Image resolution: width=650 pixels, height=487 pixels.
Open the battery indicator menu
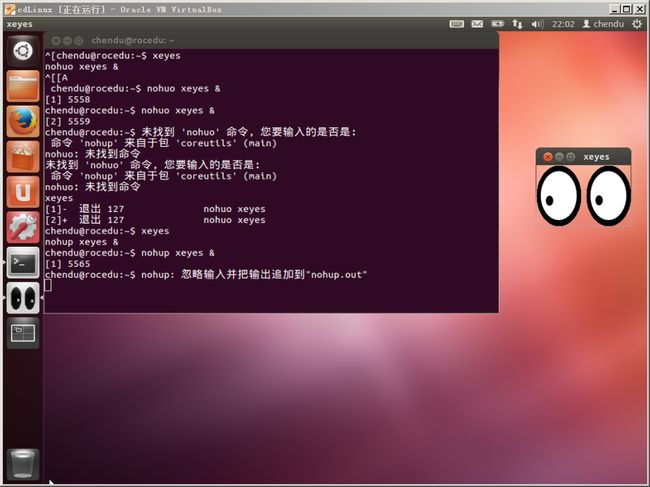(497, 24)
